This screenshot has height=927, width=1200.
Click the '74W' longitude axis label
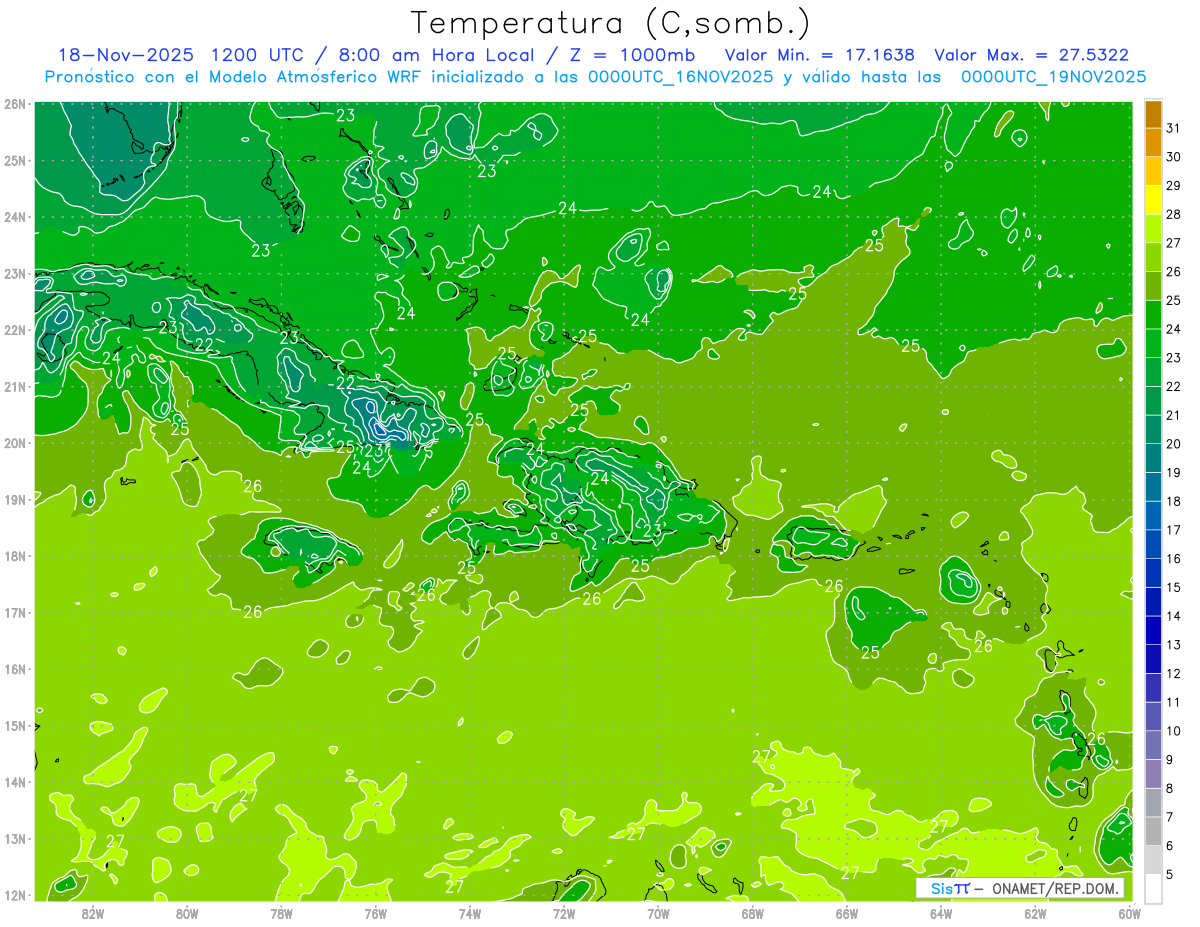pos(470,913)
